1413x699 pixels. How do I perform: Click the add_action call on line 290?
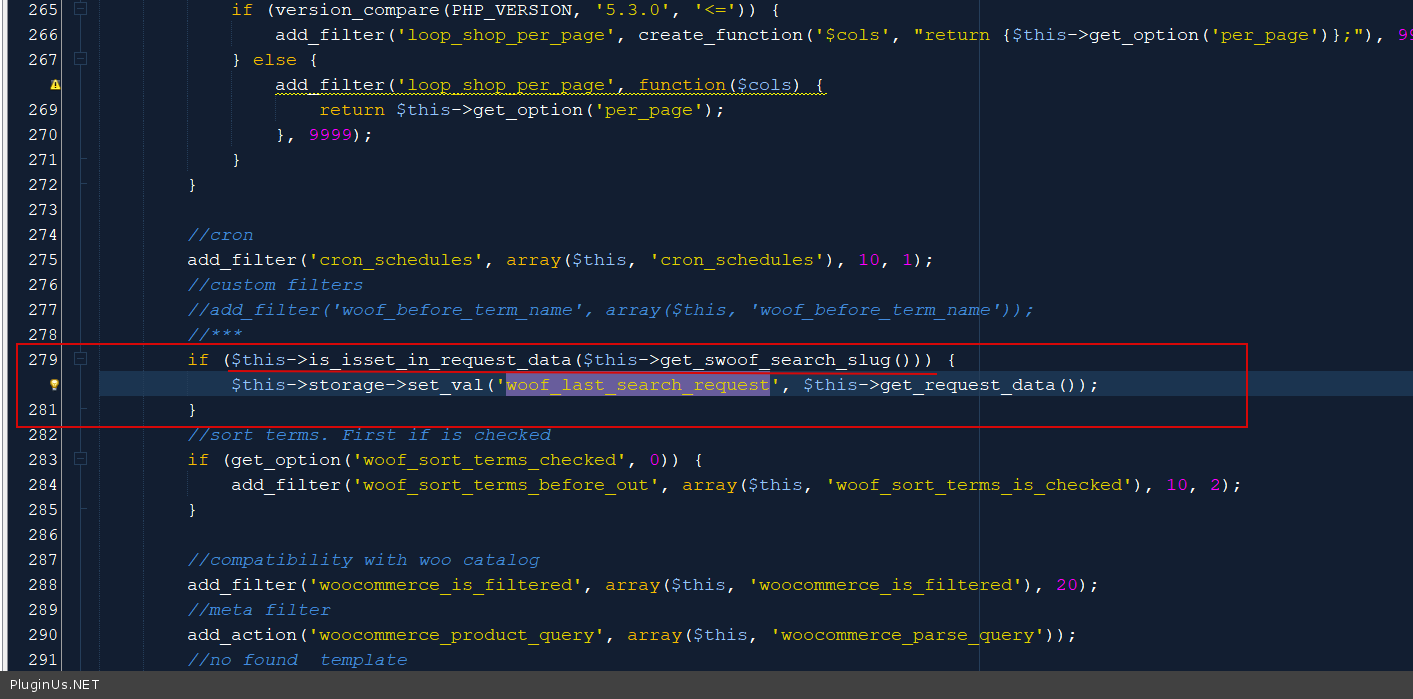pos(242,635)
